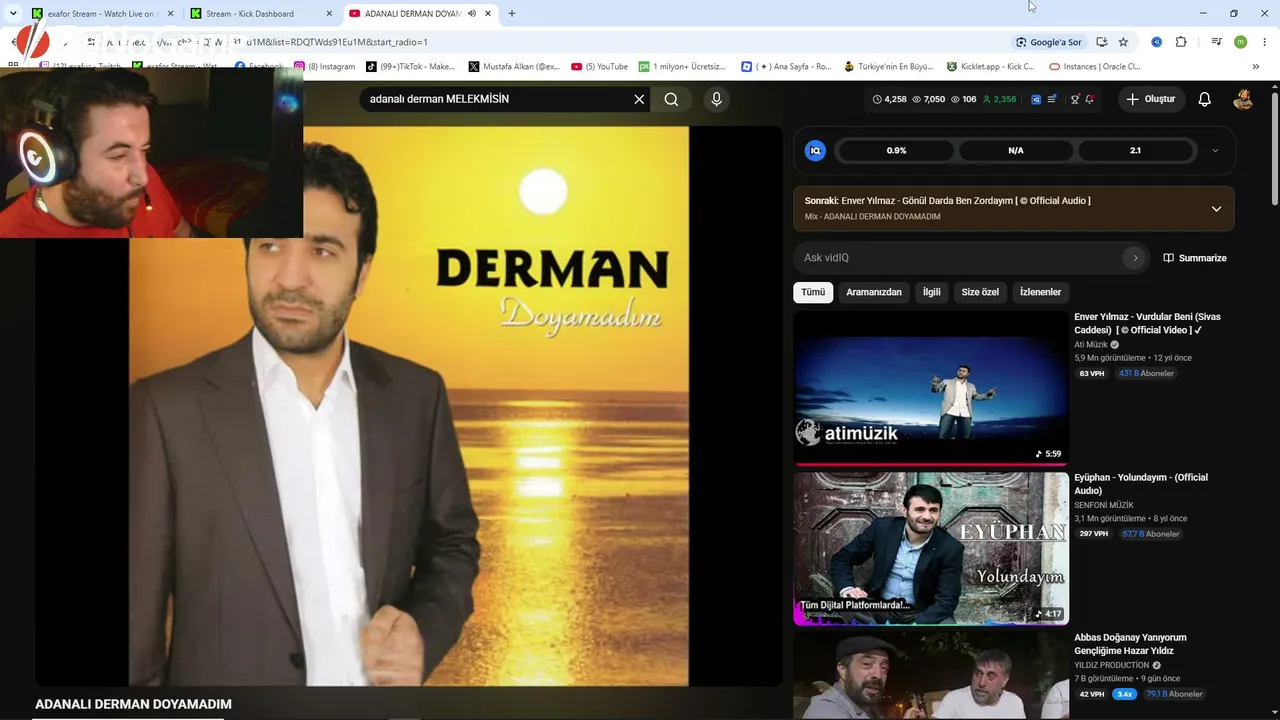1280x720 pixels.
Task: Click the vidIQ logo in the stats panel
Action: coord(815,150)
